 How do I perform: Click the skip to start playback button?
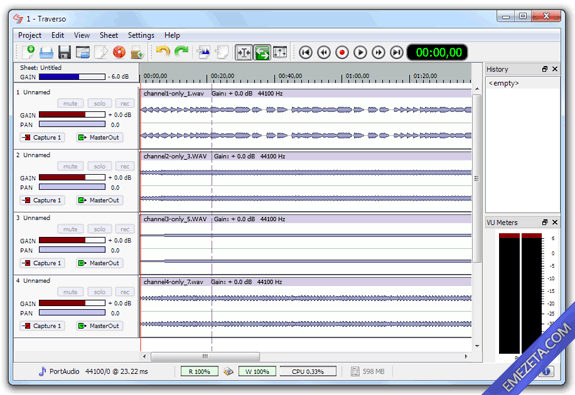[x=305, y=52]
